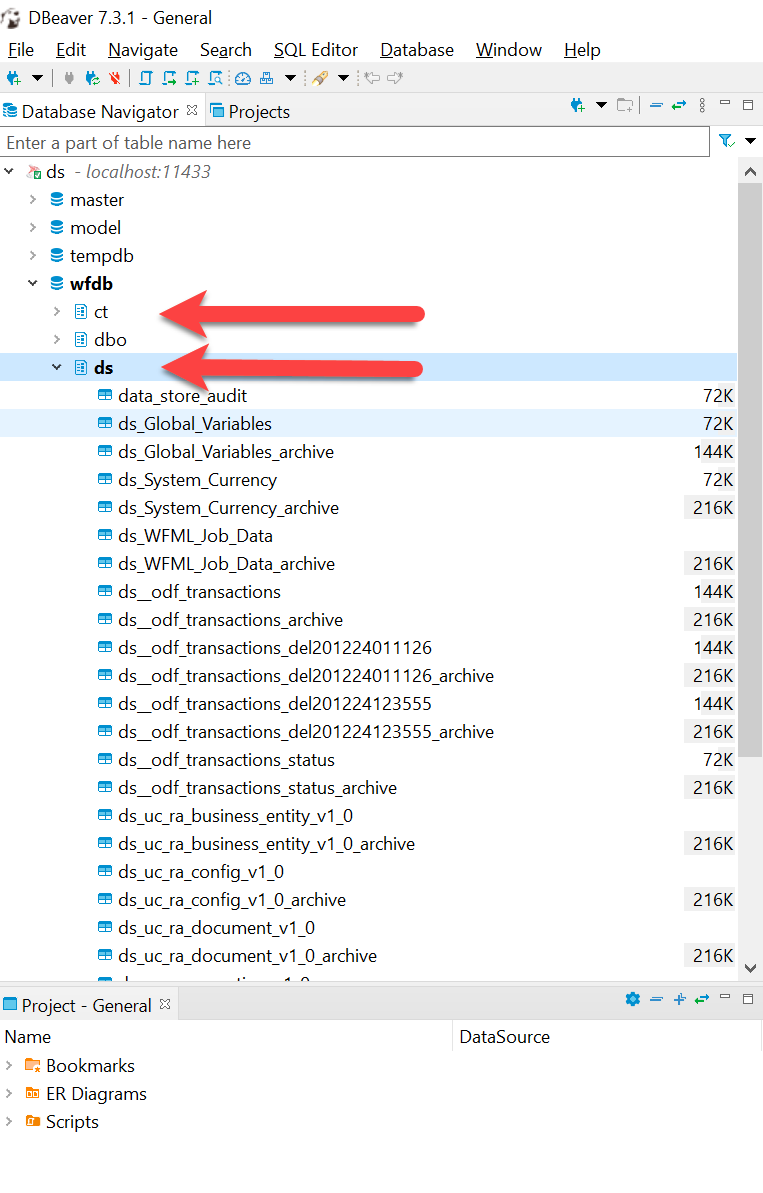
Task: Click the Forward navigation arrow icon
Action: (x=395, y=78)
